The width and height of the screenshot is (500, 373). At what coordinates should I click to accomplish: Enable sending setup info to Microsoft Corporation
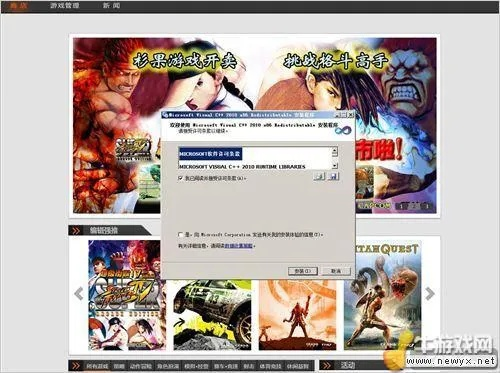point(181,235)
